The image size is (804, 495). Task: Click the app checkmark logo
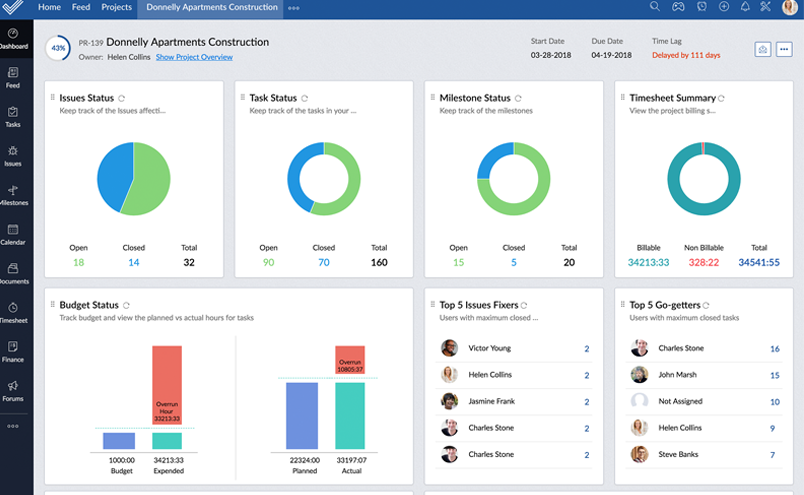click(12, 7)
